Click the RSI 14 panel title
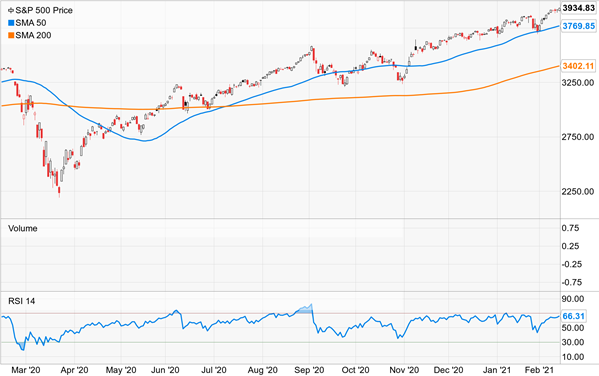This screenshot has height=376, width=599. click(22, 301)
